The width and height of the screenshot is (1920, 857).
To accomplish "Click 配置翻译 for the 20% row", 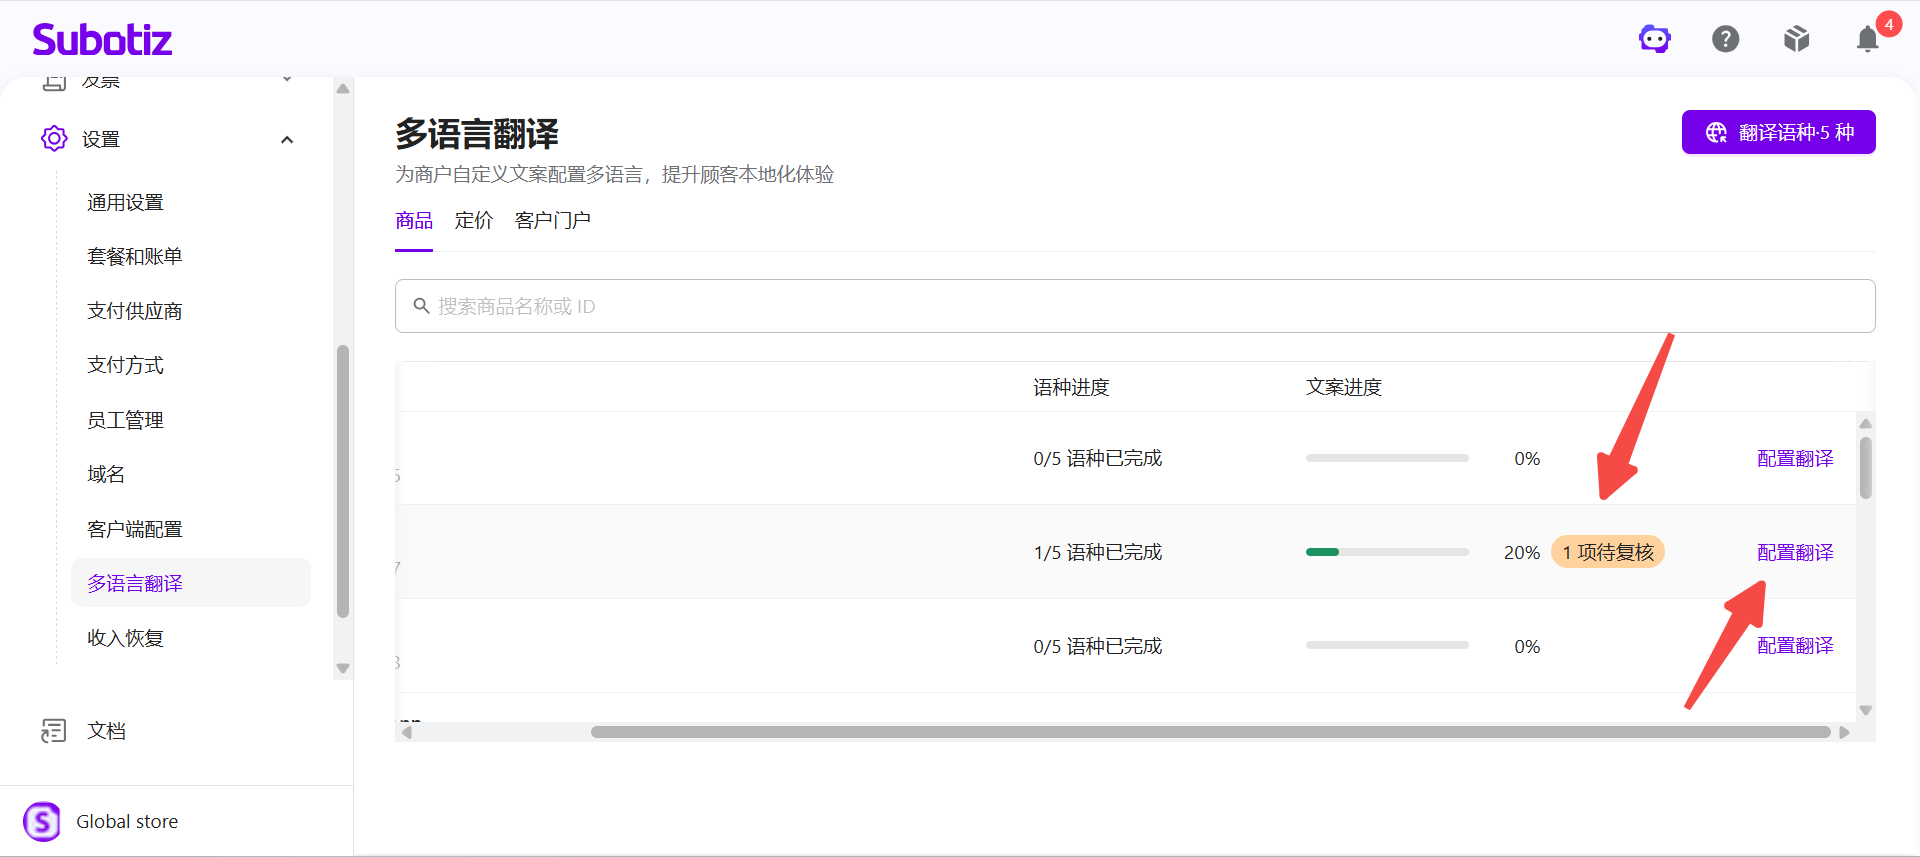I will (1795, 552).
